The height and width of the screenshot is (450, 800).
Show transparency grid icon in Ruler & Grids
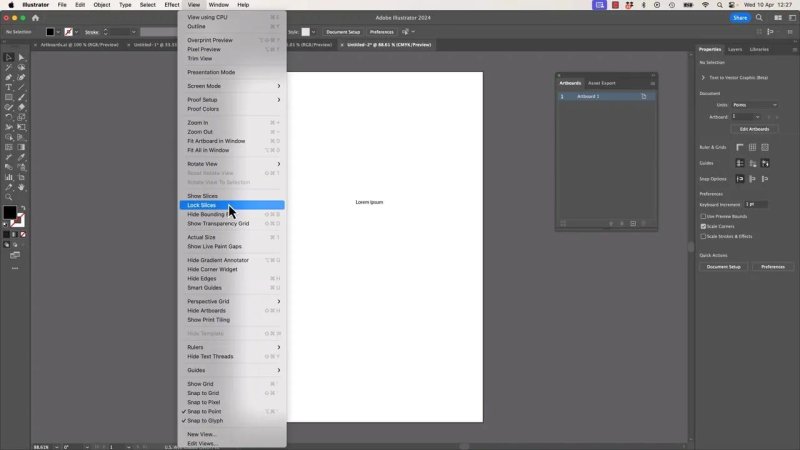(x=765, y=147)
